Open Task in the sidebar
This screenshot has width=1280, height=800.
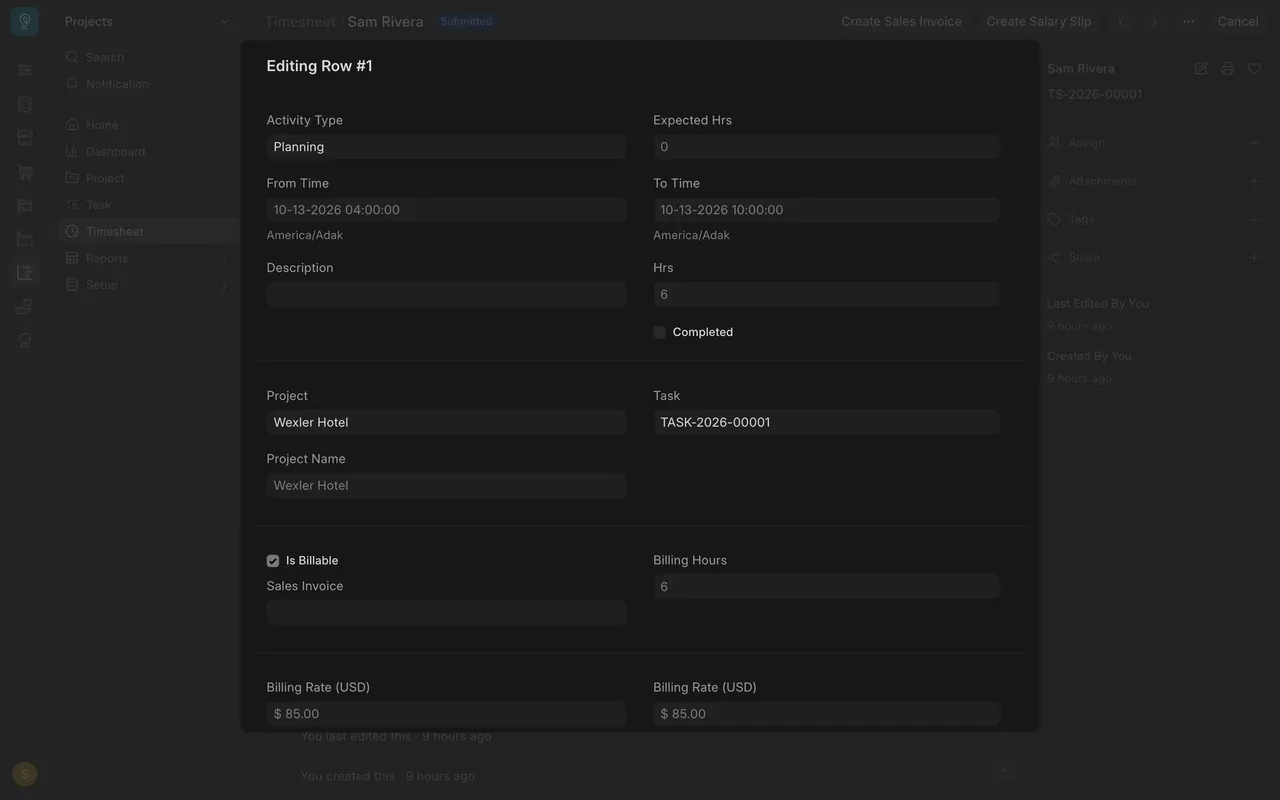click(148, 205)
